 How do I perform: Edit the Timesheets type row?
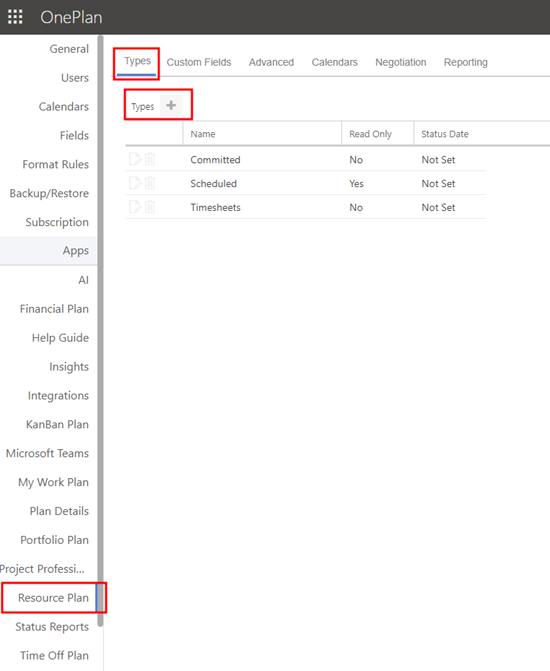[135, 207]
